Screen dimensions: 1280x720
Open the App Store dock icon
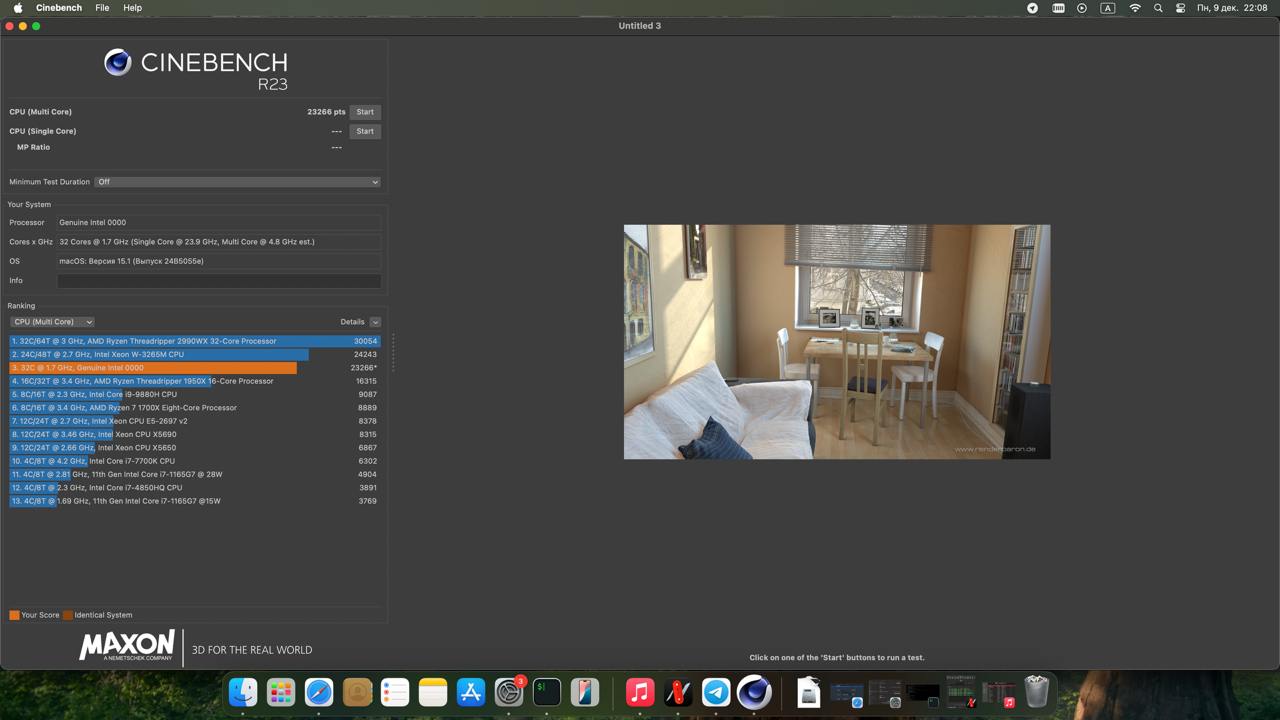point(471,692)
